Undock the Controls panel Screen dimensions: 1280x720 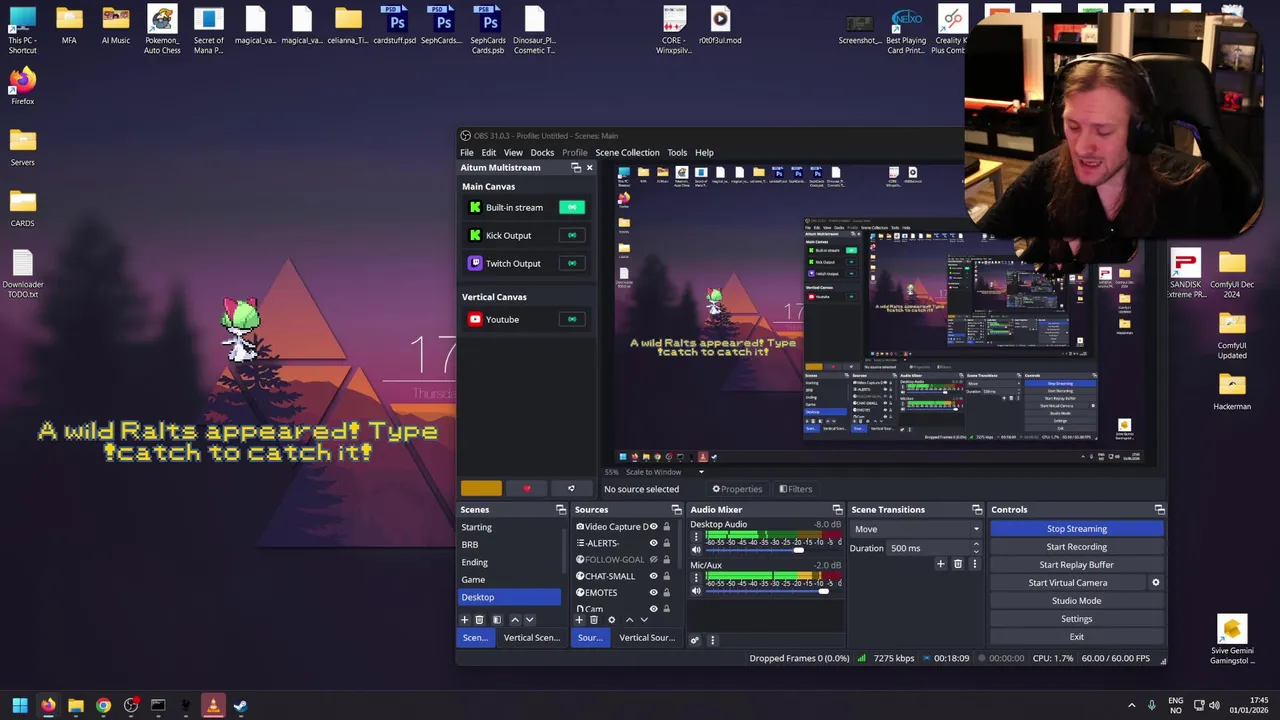click(x=1159, y=510)
